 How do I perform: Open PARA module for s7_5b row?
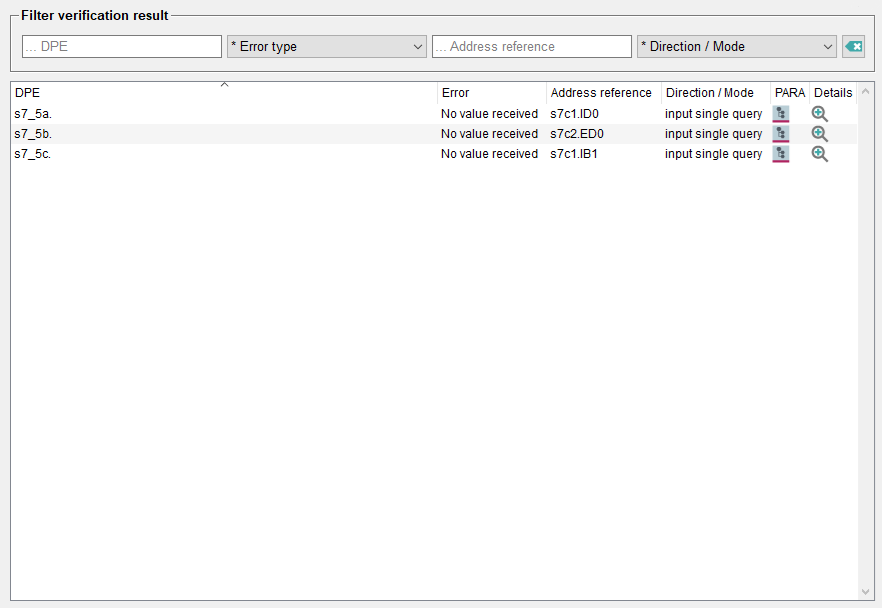(x=781, y=134)
